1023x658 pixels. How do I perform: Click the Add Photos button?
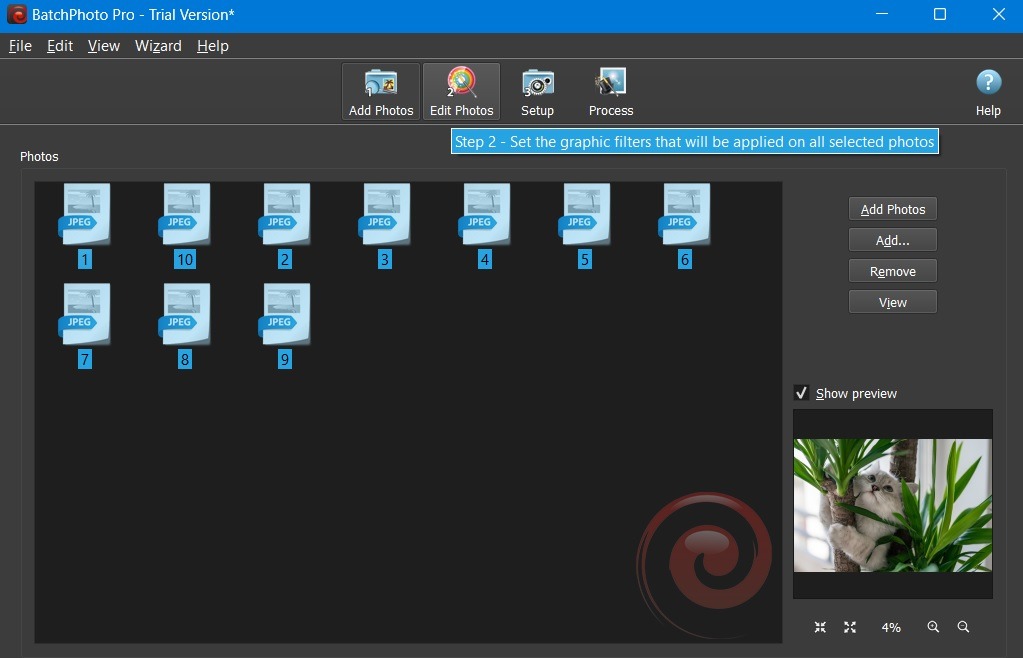pos(892,208)
